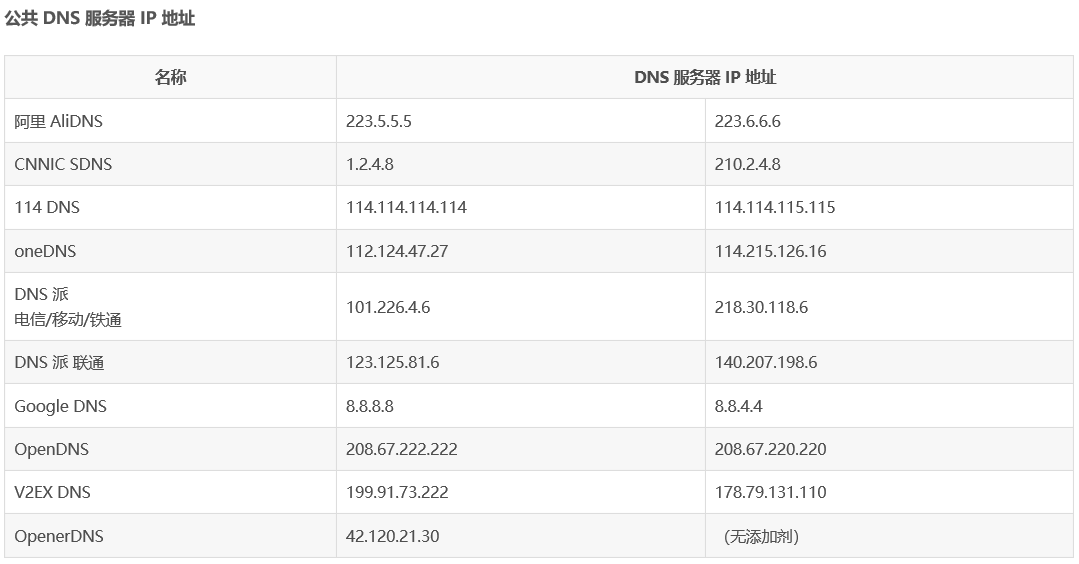Select DNS 派 电信/移动/铁通 cell
This screenshot has width=1079, height=564.
(x=171, y=307)
